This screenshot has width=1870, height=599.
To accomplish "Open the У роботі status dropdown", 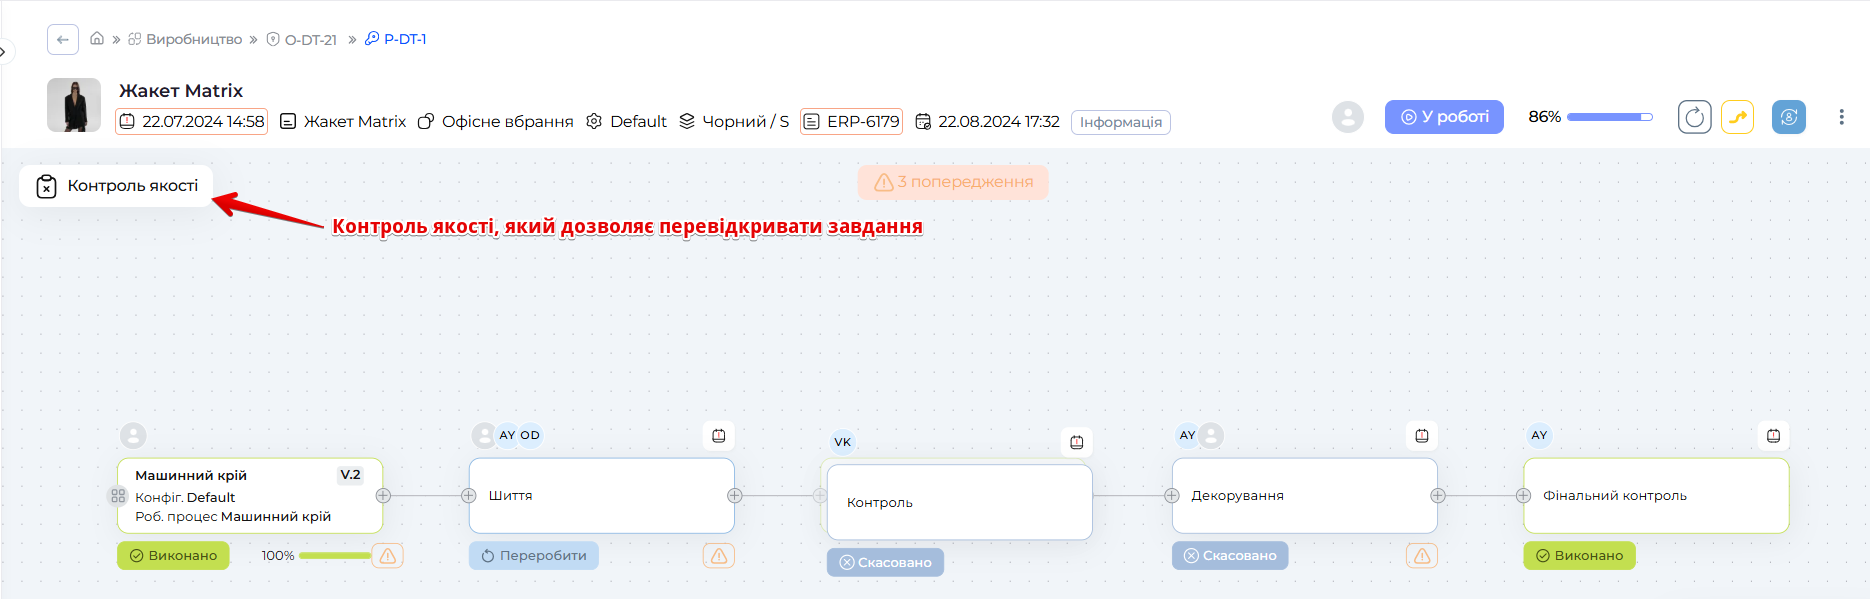I will tap(1443, 117).
